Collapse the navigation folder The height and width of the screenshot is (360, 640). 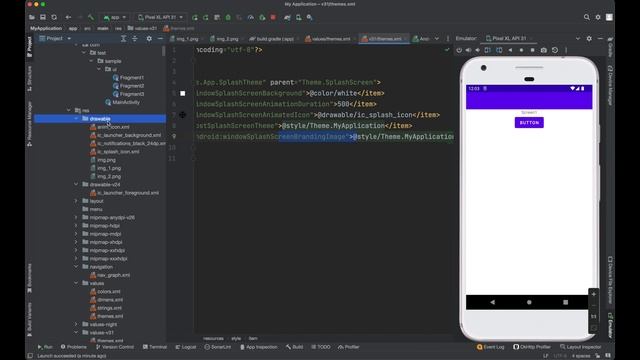pos(76,267)
